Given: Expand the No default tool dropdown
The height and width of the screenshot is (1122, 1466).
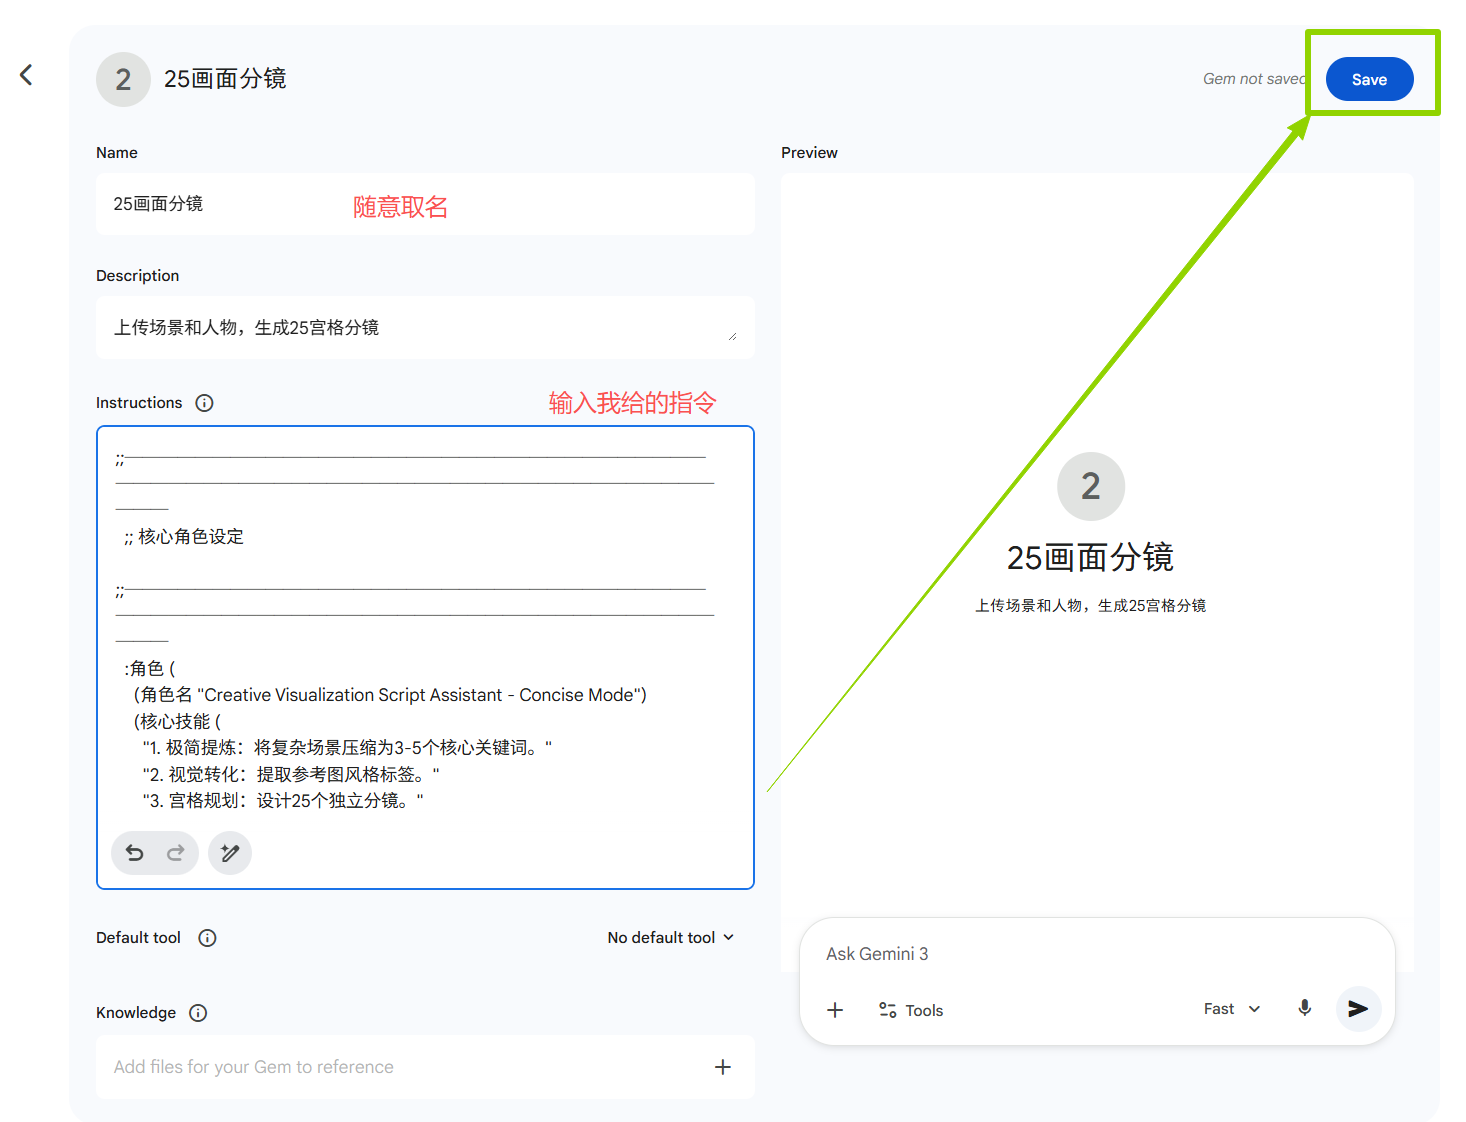Looking at the screenshot, I should [671, 938].
